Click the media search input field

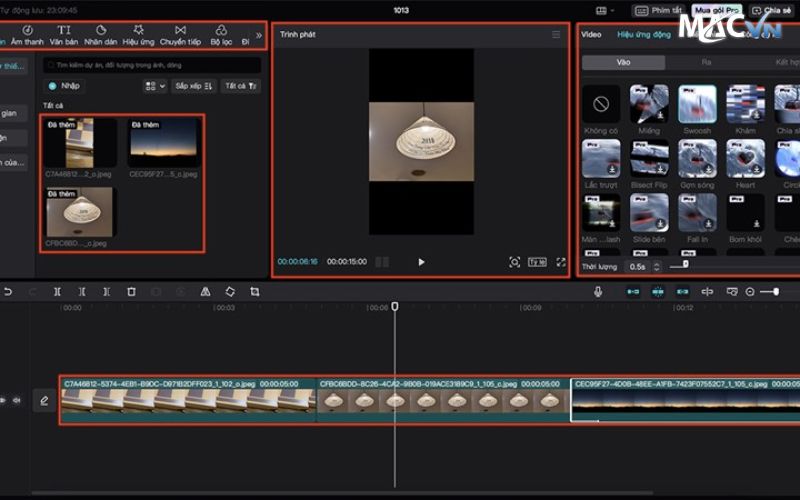[152, 65]
